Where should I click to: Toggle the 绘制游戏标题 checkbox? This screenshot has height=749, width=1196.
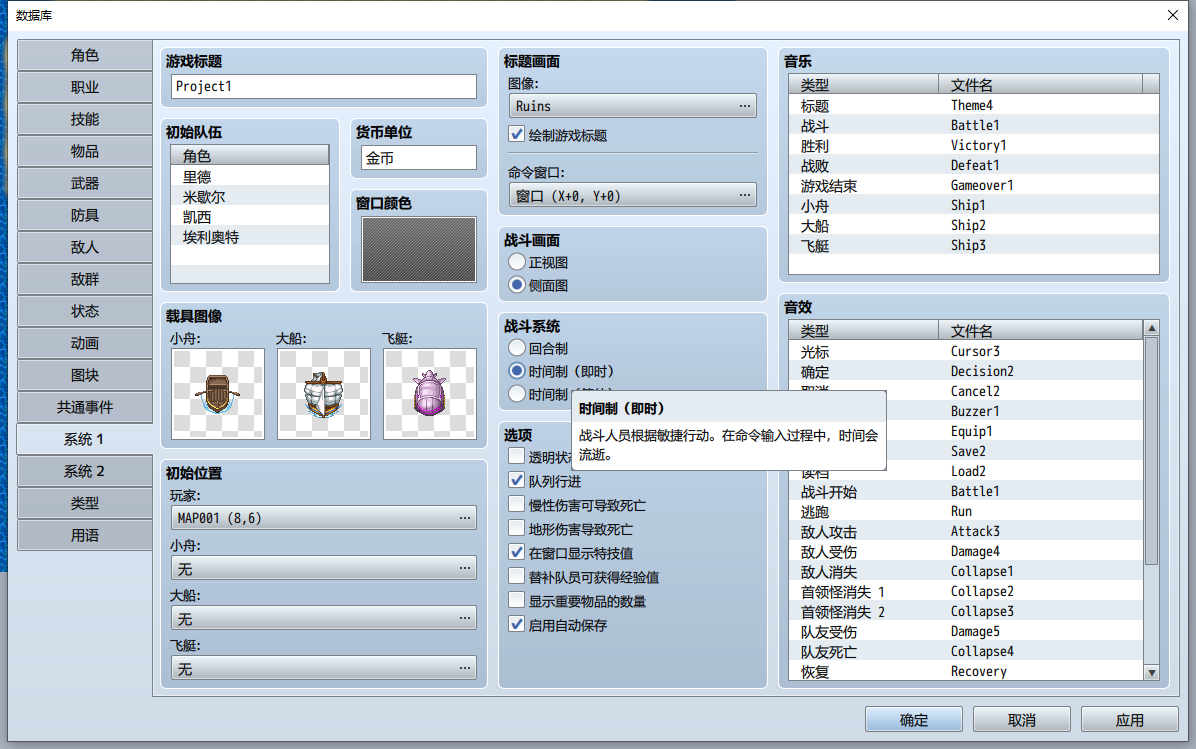coord(516,134)
